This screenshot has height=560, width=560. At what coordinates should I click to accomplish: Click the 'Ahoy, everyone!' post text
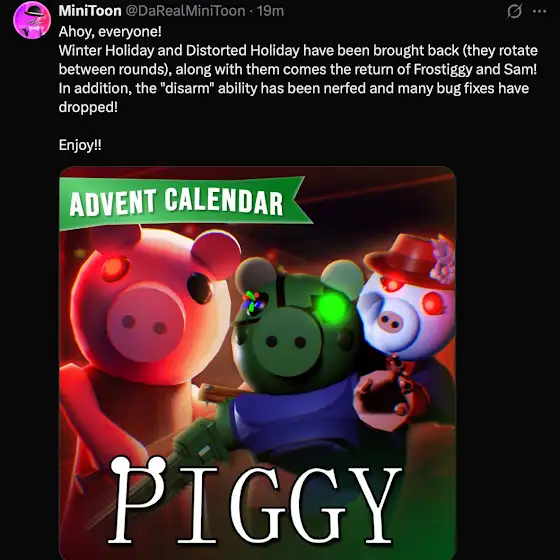click(110, 32)
